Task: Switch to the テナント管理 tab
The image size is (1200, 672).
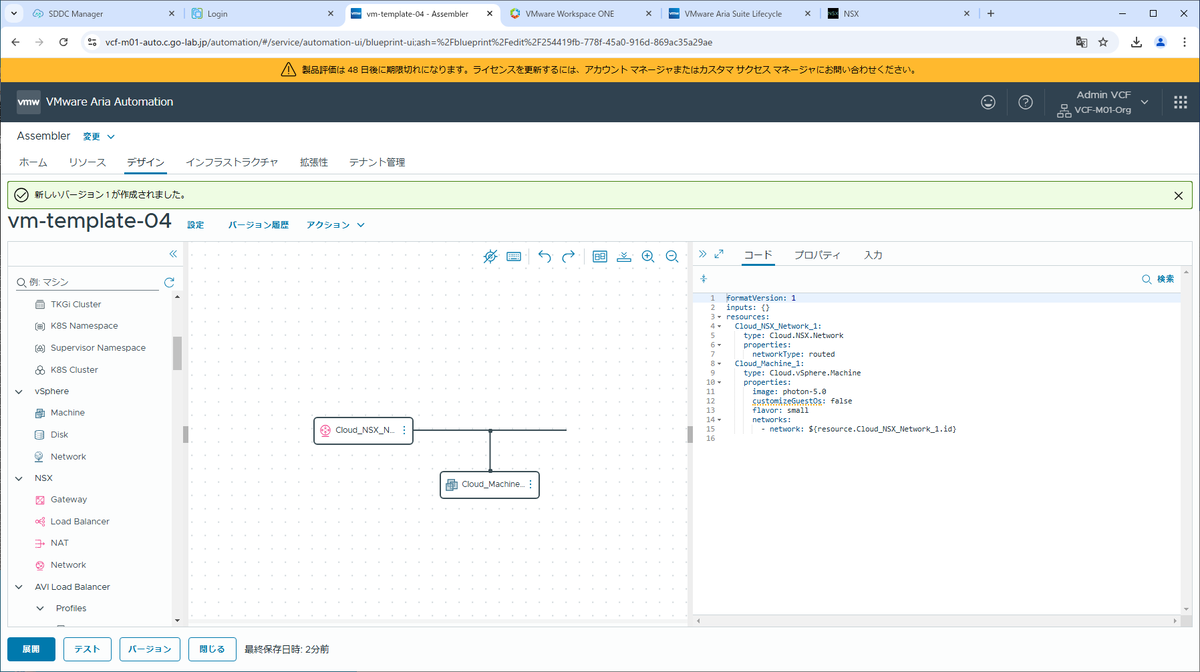Action: click(377, 162)
